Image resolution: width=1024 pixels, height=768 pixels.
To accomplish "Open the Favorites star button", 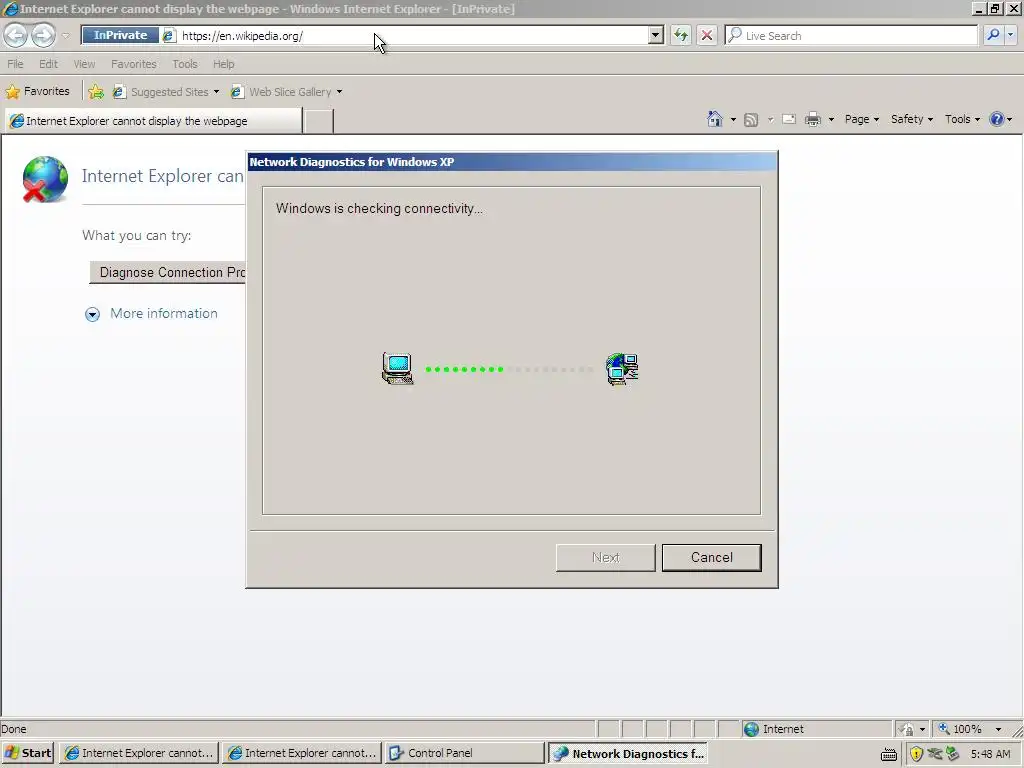I will (x=37, y=91).
